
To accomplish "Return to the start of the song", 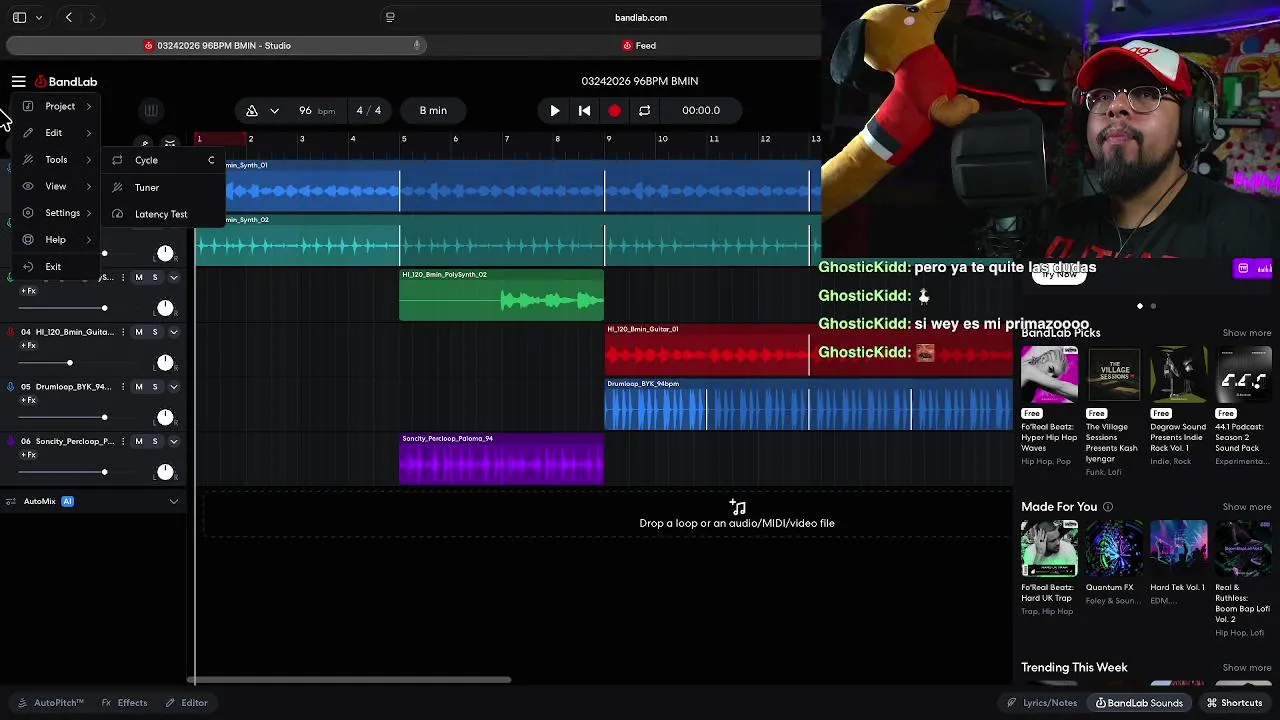I will (585, 111).
